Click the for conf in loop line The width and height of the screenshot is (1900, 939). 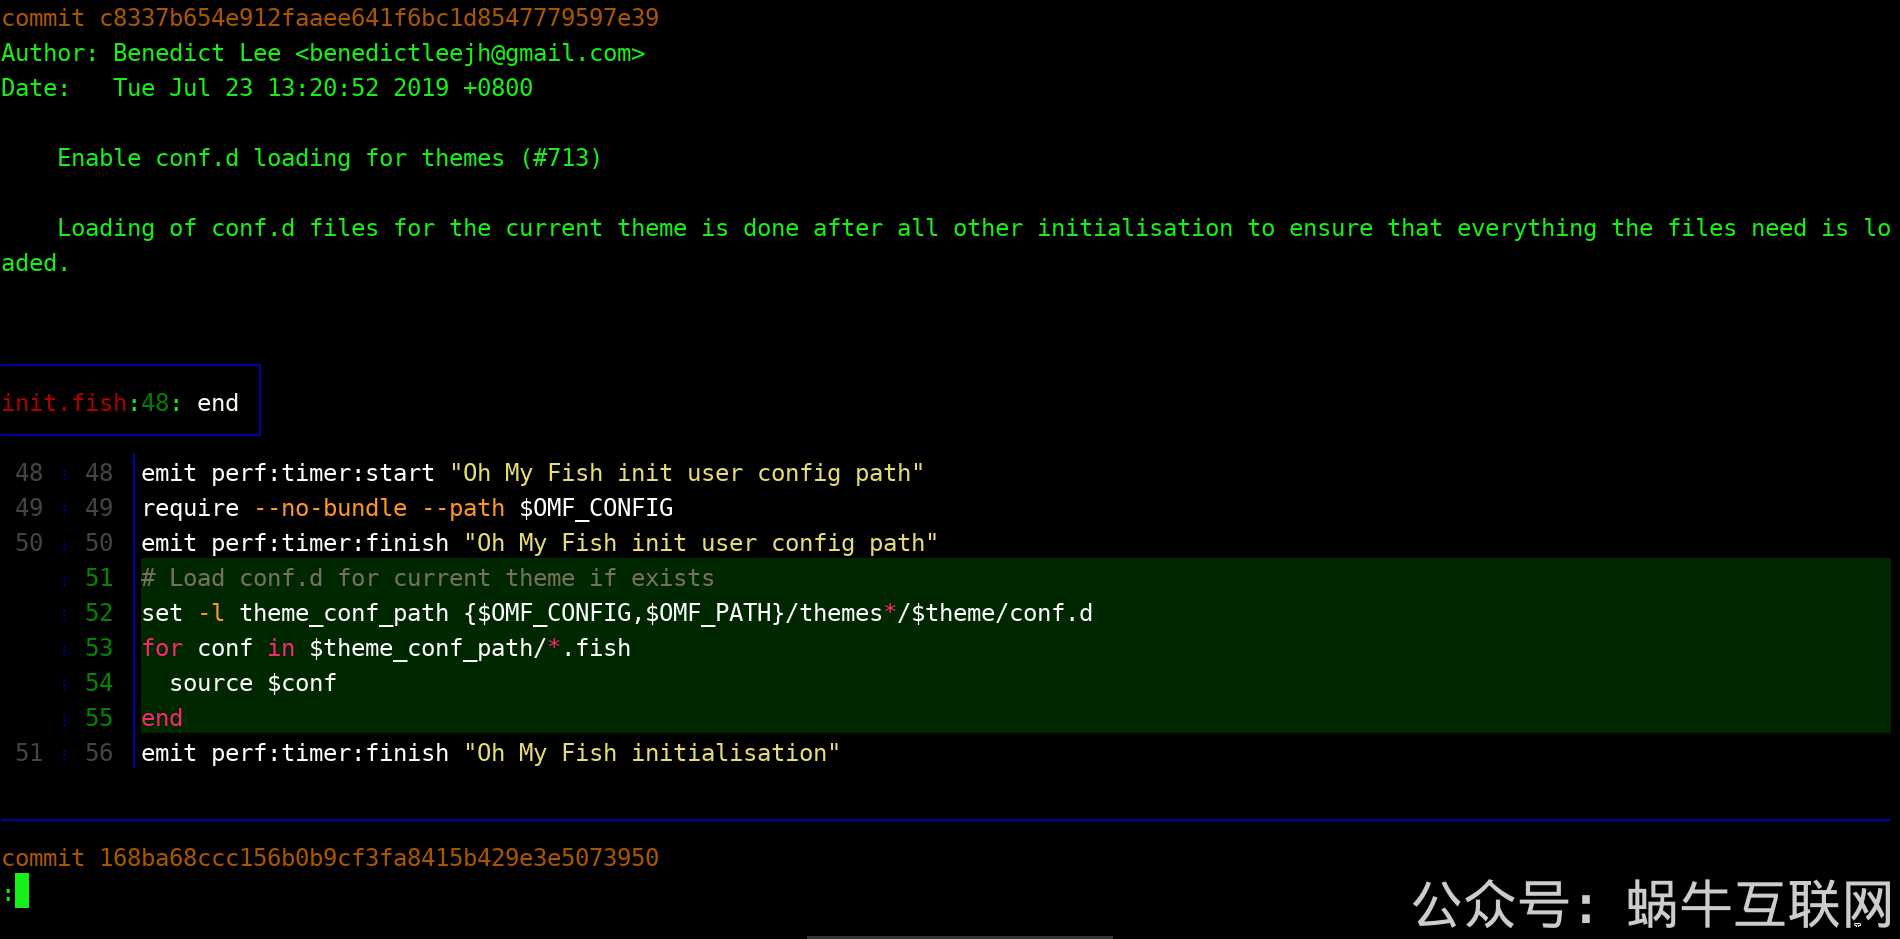point(386,648)
